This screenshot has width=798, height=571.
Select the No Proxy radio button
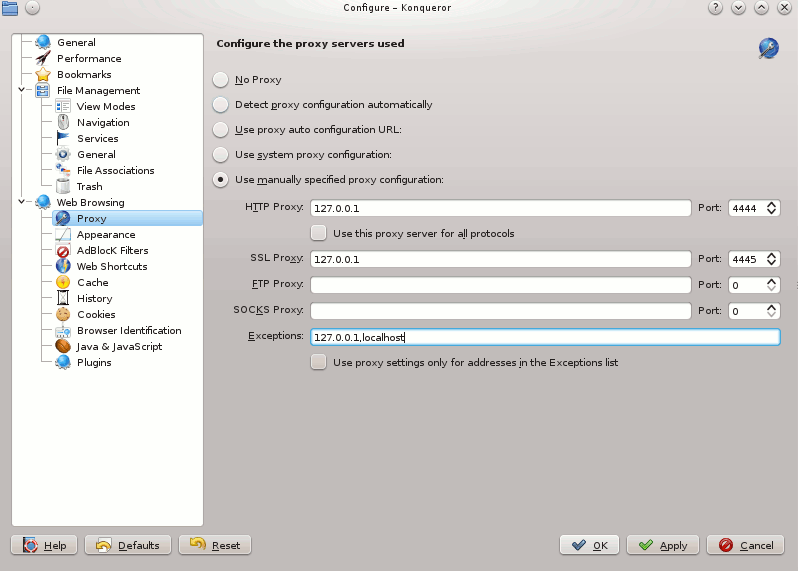click(220, 79)
